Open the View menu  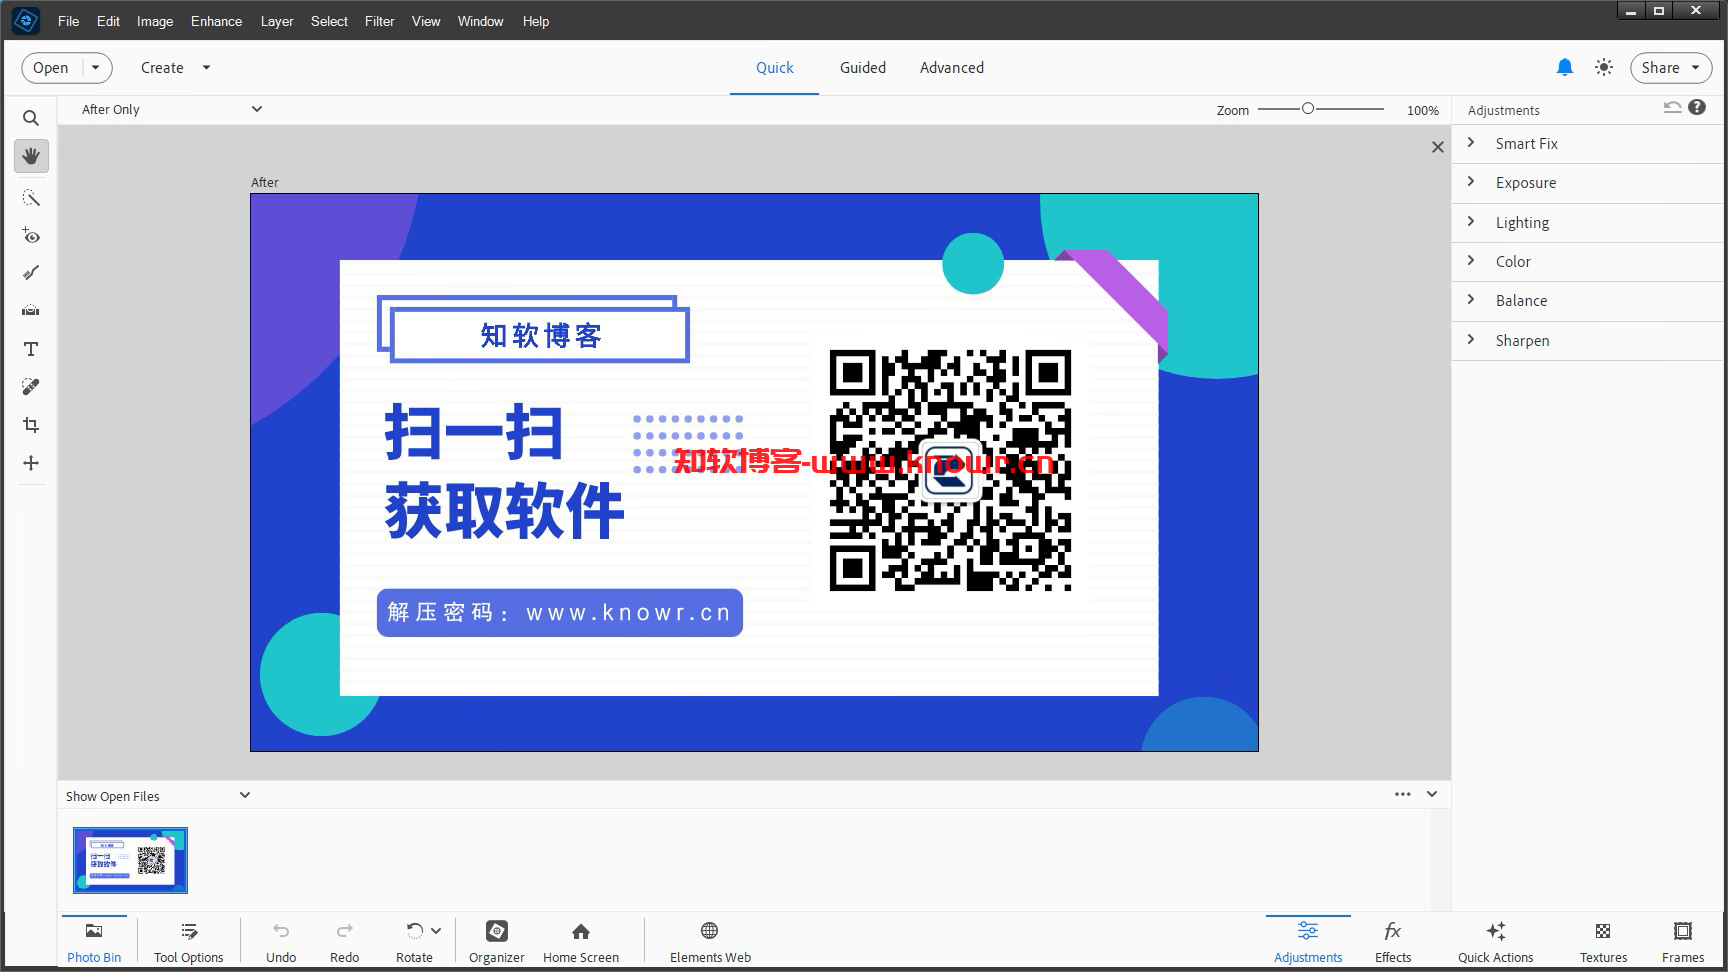pyautogui.click(x=426, y=21)
